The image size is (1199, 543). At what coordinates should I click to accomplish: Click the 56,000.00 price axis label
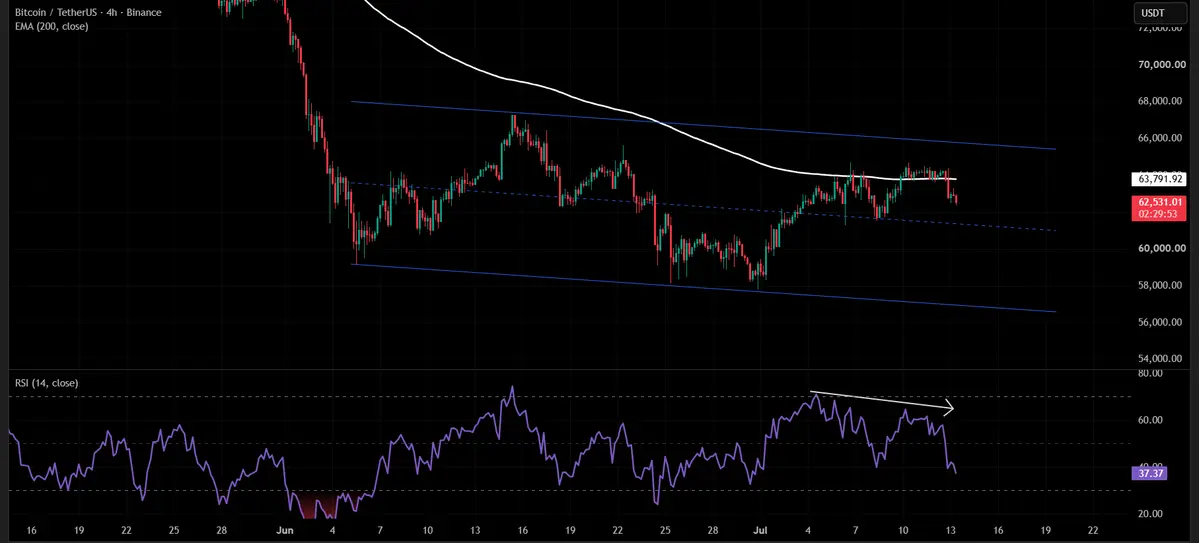coord(1161,322)
